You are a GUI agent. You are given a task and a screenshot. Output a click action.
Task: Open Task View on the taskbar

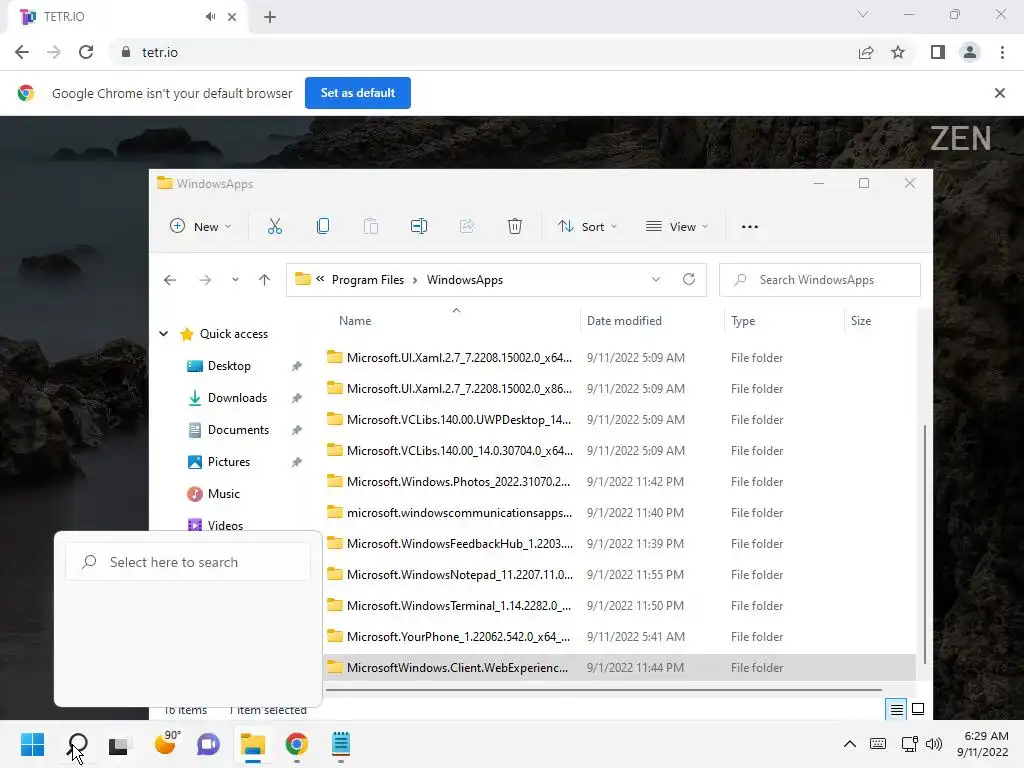point(118,745)
